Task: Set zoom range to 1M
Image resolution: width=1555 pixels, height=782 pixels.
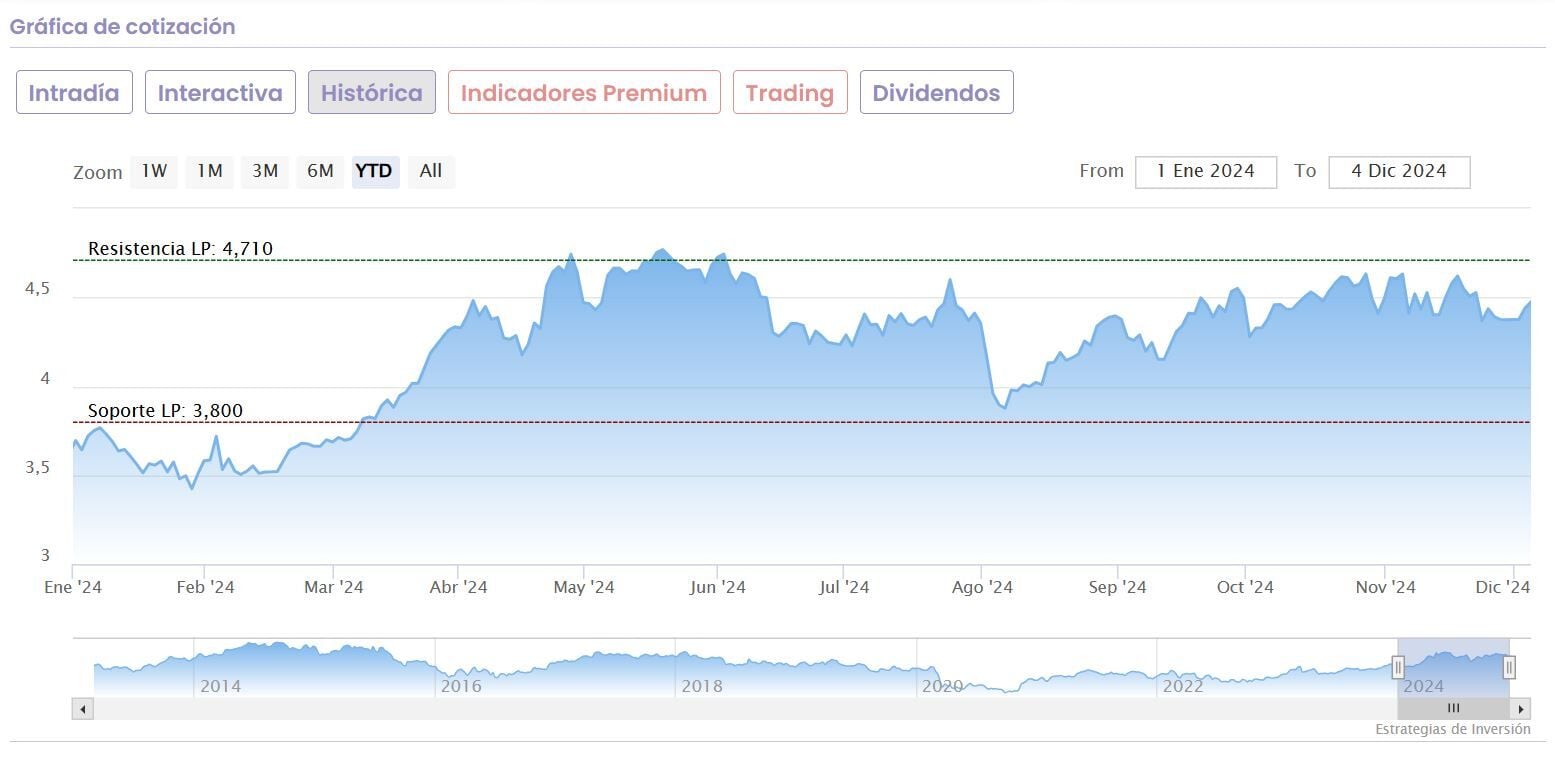Action: point(209,171)
